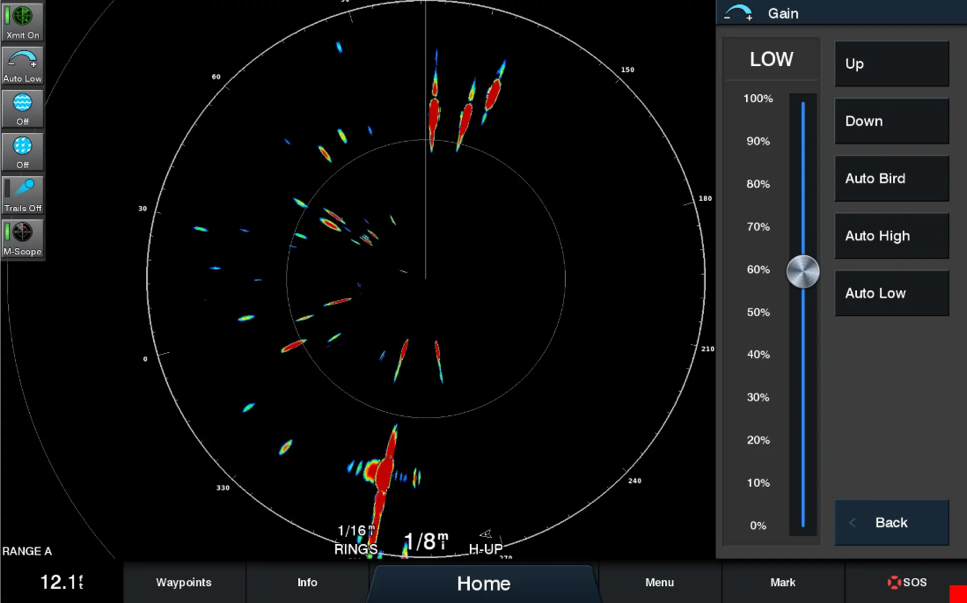Tap the Mark button
The height and width of the screenshot is (603, 967).
point(783,582)
